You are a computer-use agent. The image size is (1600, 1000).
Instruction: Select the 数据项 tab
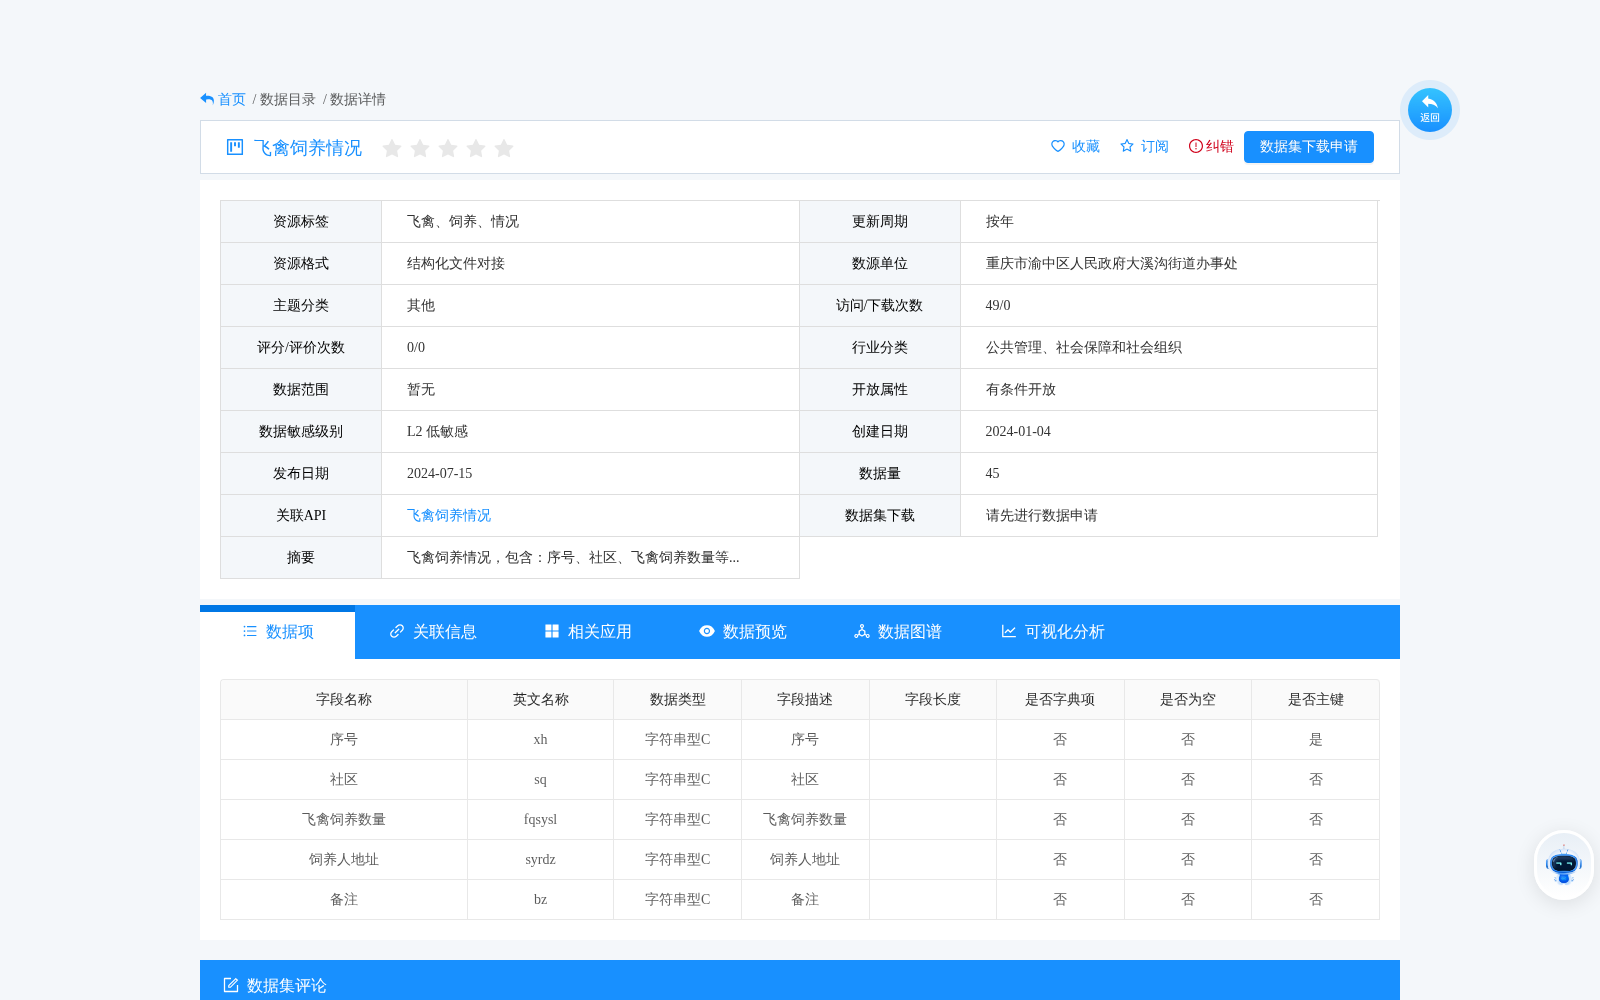point(278,632)
